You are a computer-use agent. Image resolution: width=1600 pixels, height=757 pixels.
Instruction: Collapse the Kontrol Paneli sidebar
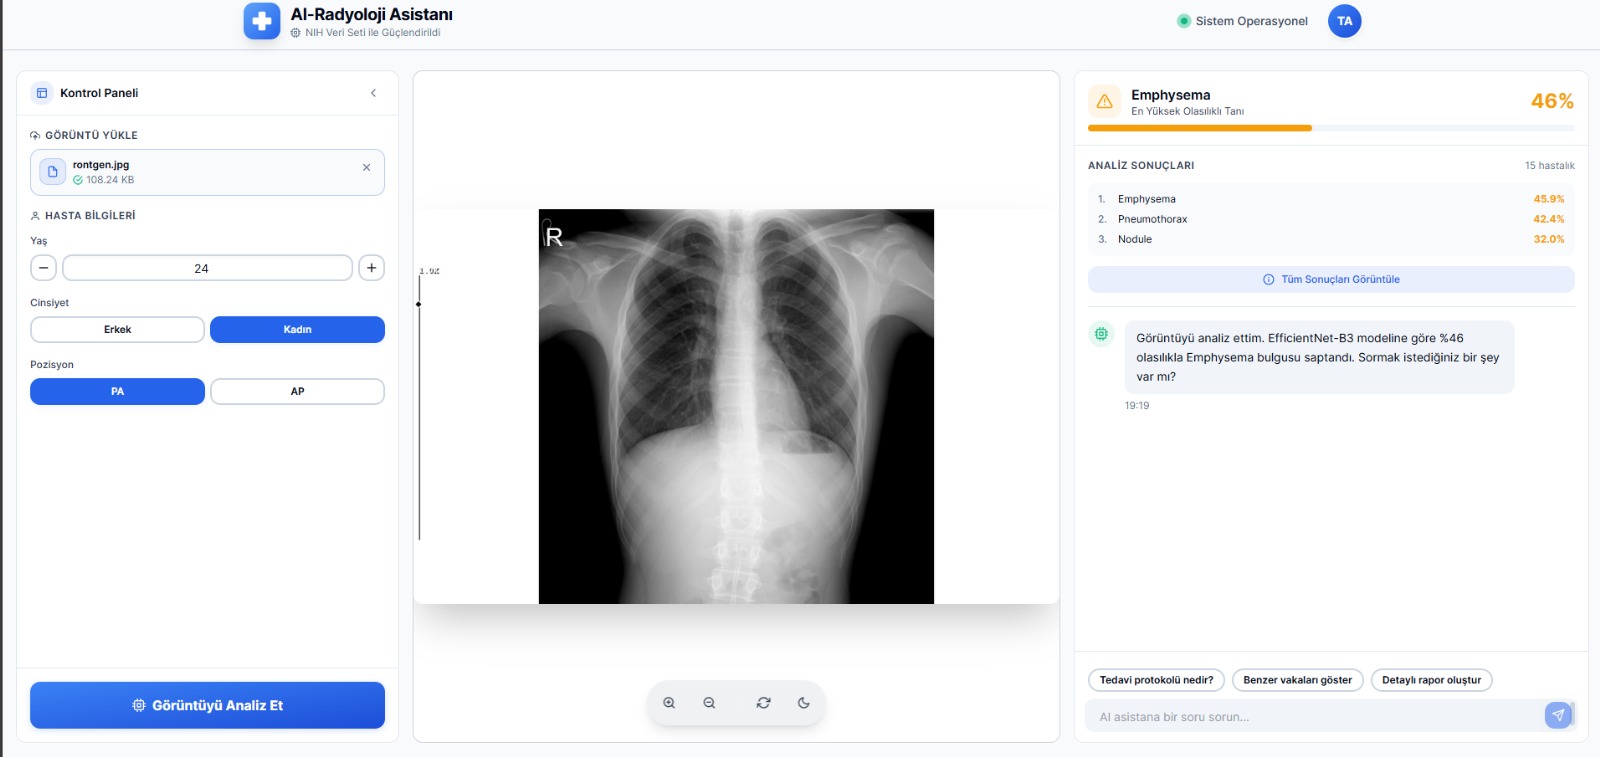click(x=373, y=93)
